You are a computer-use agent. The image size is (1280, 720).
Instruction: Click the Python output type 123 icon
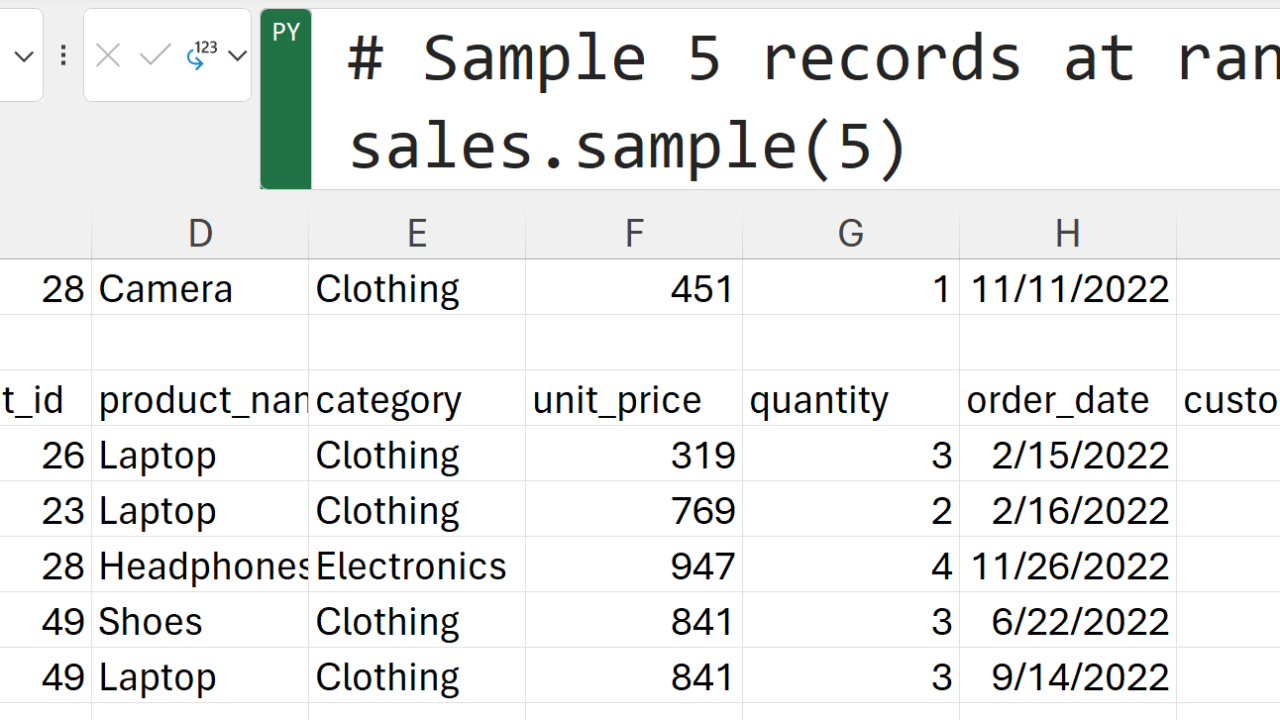tap(202, 56)
